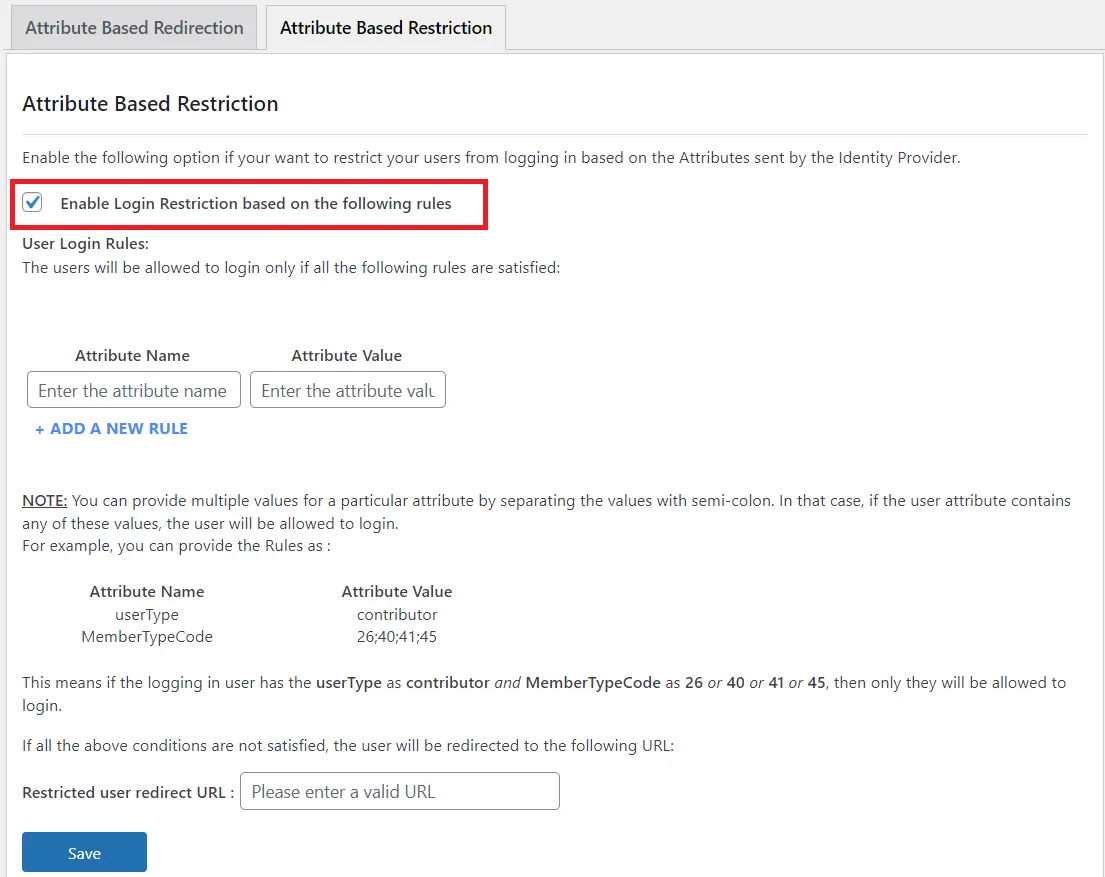The image size is (1105, 877).
Task: Click the Attribute Value input field
Action: [x=348, y=390]
